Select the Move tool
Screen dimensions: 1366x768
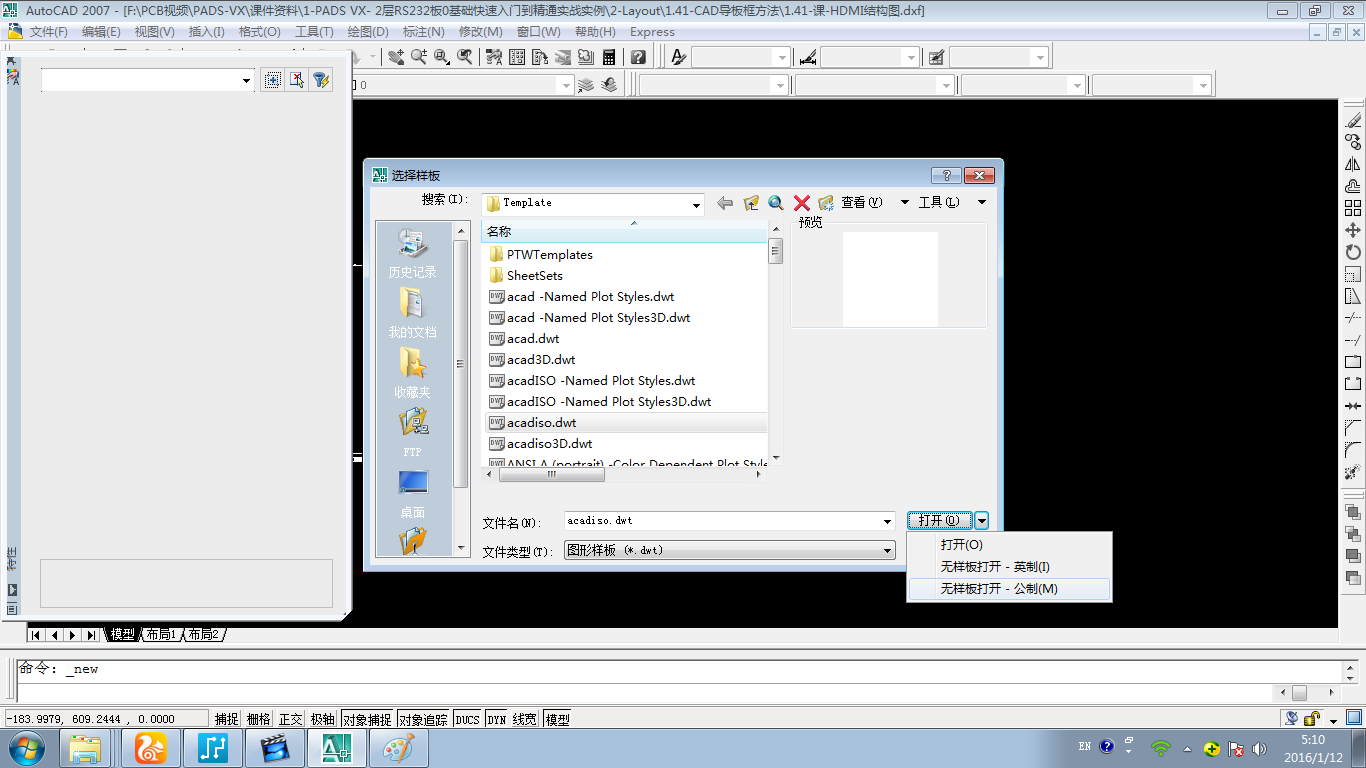pos(1353,230)
